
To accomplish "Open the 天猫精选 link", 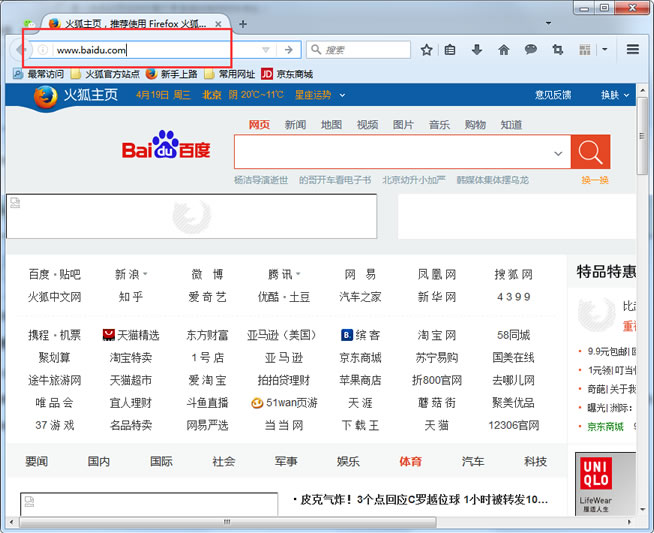I will pyautogui.click(x=131, y=335).
